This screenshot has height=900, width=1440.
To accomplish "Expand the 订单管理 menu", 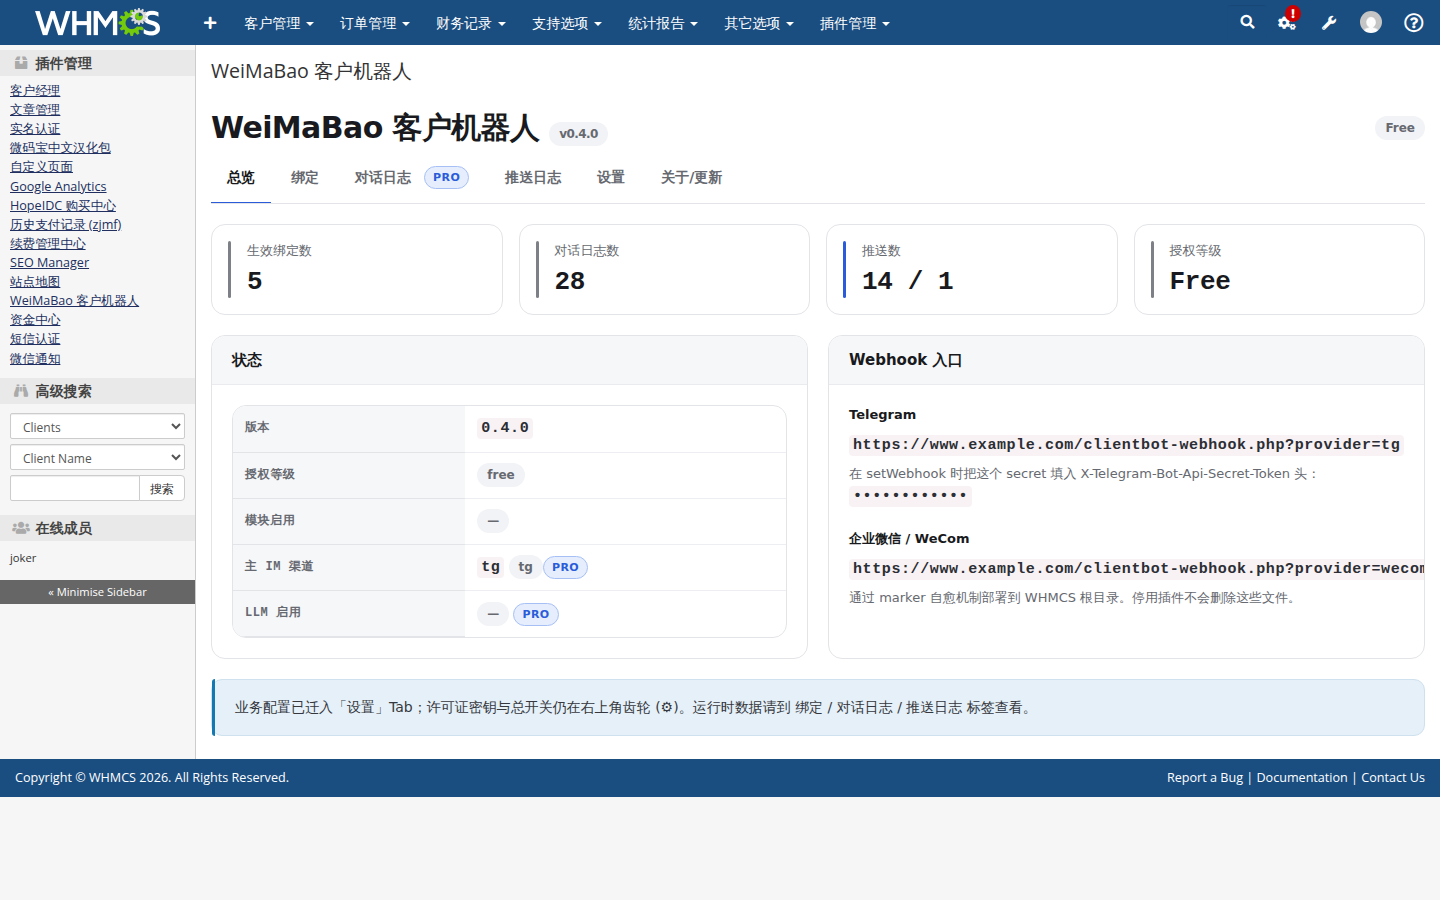I will [x=375, y=23].
